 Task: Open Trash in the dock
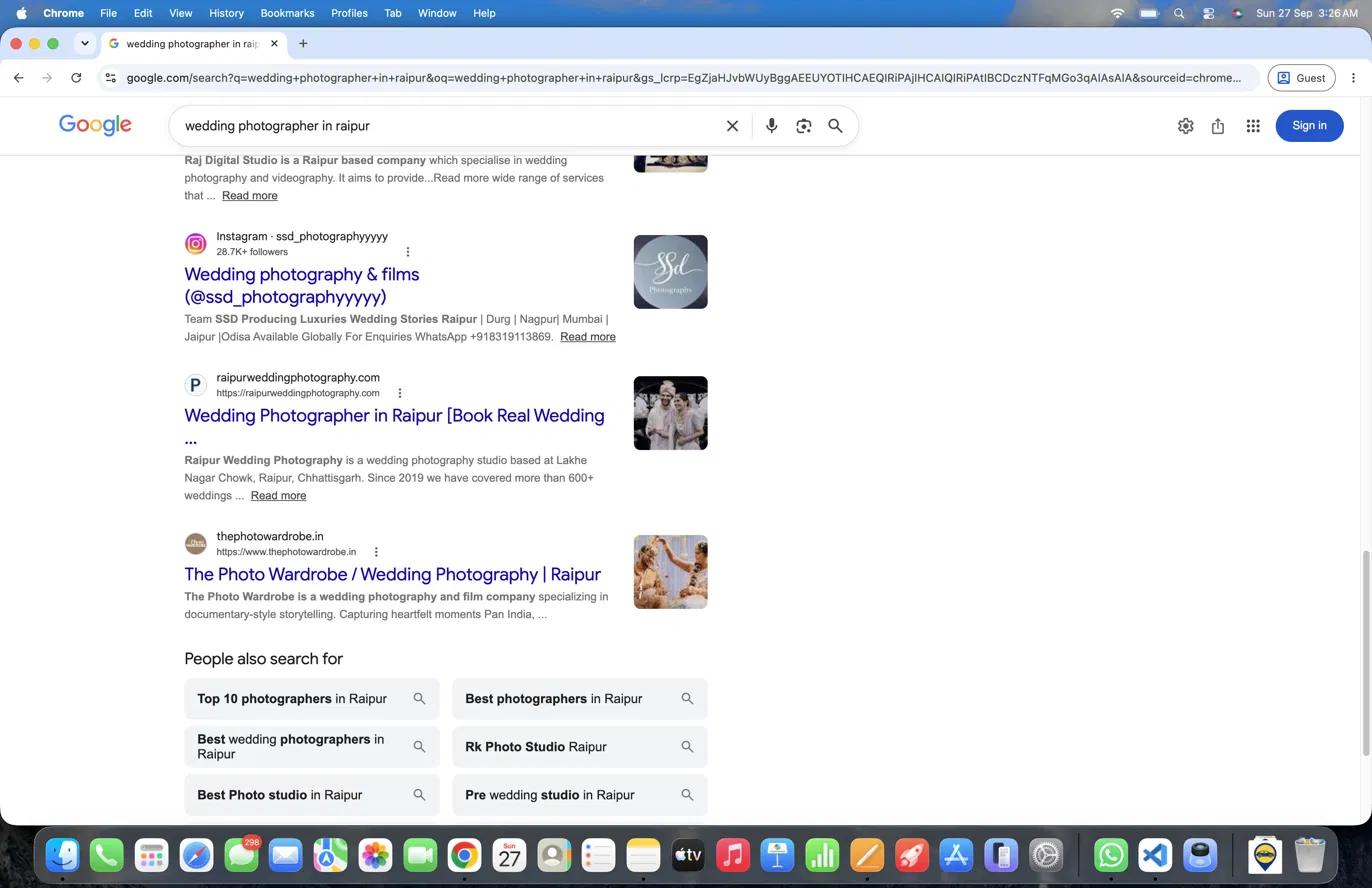(x=1310, y=855)
